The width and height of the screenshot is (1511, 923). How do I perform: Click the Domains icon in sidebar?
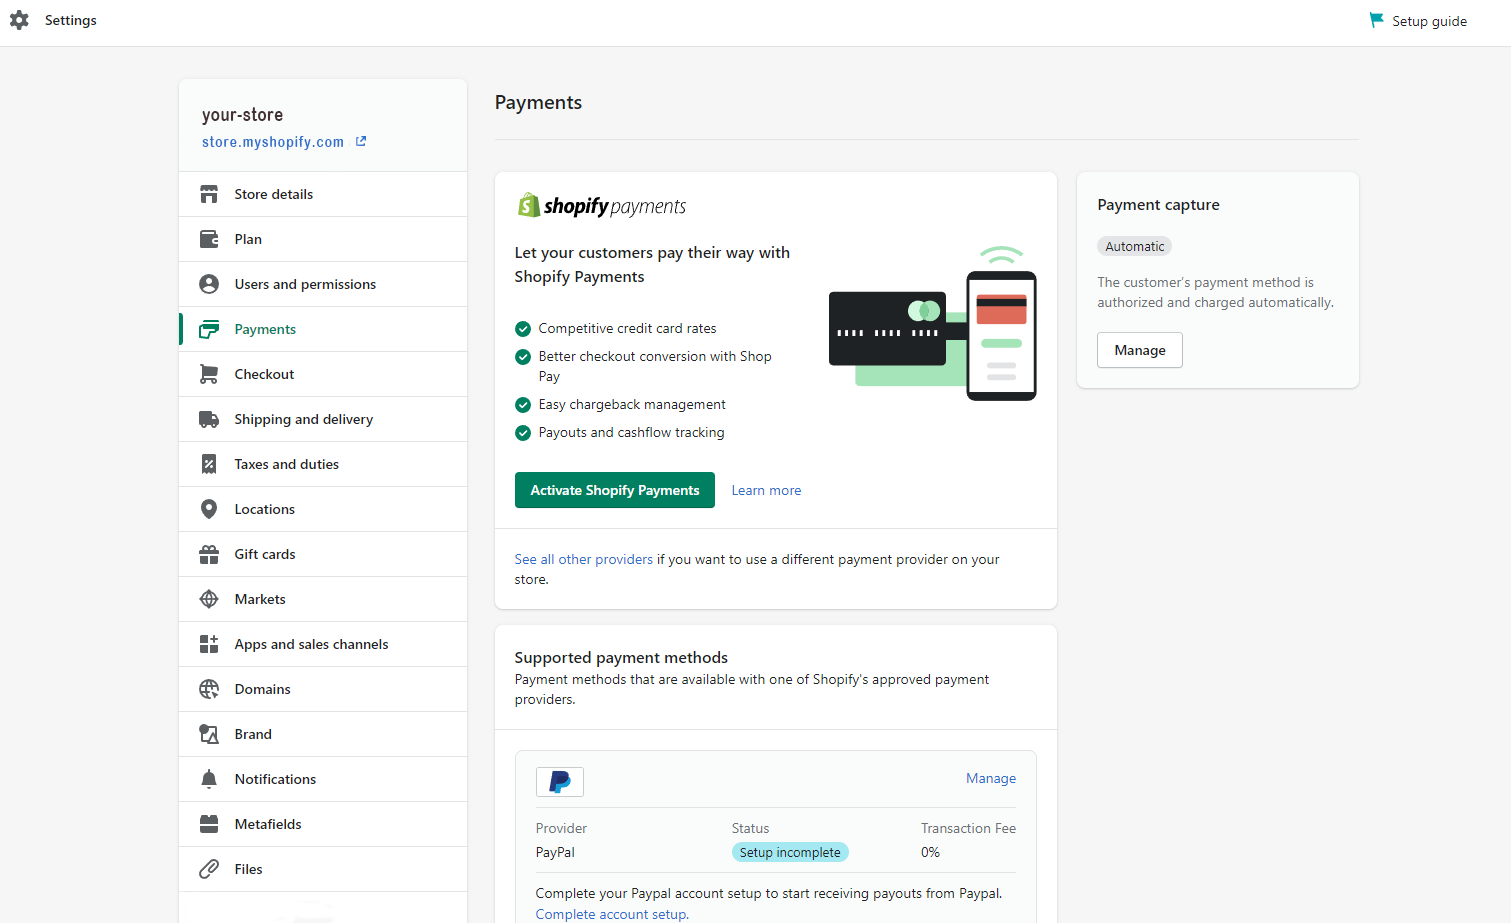click(x=208, y=688)
